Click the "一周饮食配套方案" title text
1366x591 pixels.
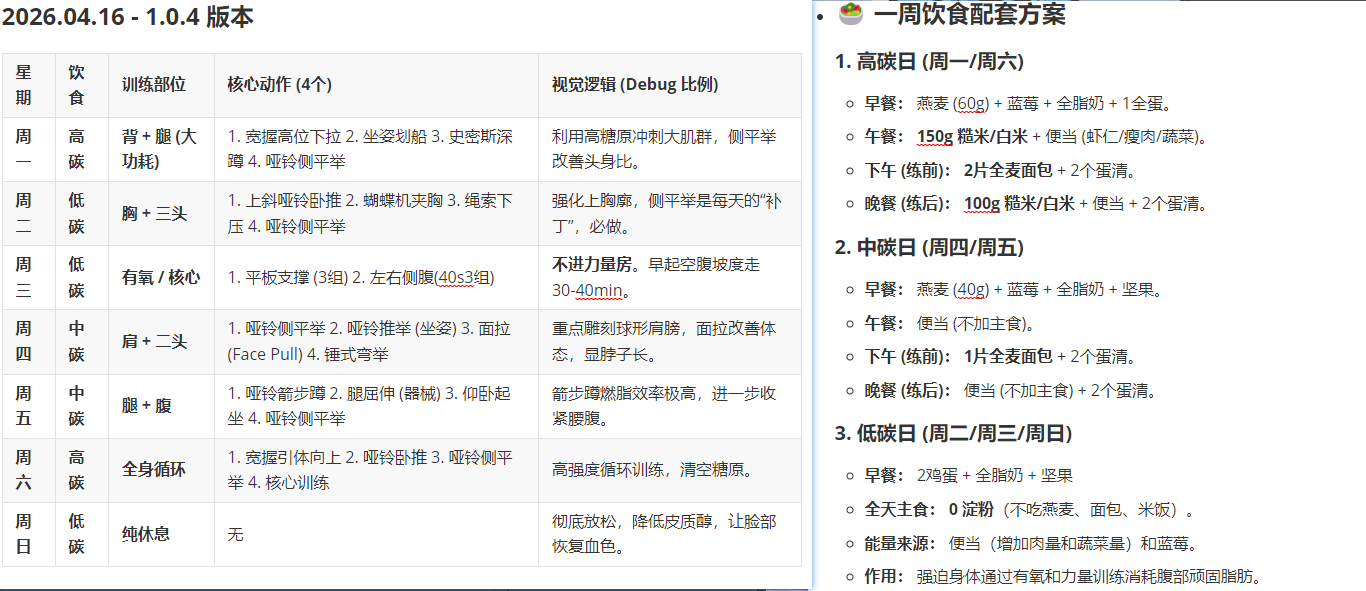click(969, 15)
